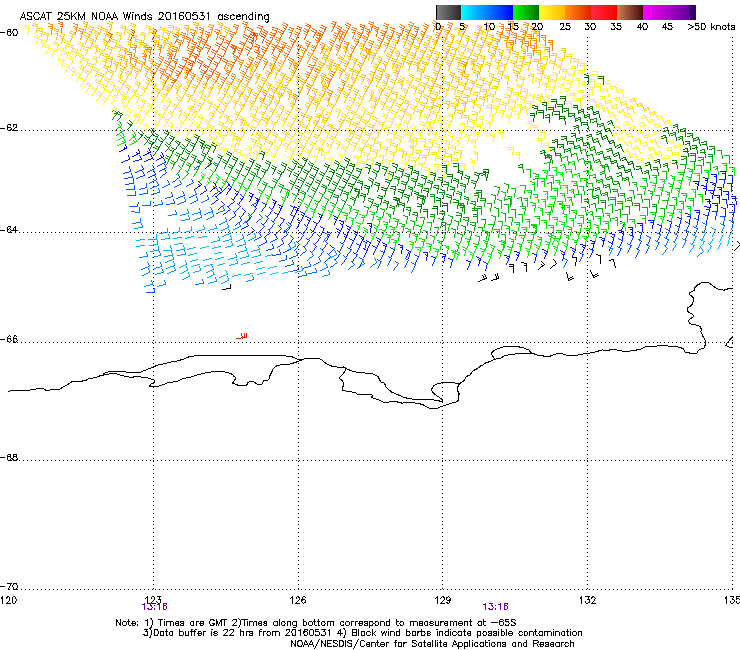Pick the red 30-35 knots legend swatch

click(x=604, y=12)
